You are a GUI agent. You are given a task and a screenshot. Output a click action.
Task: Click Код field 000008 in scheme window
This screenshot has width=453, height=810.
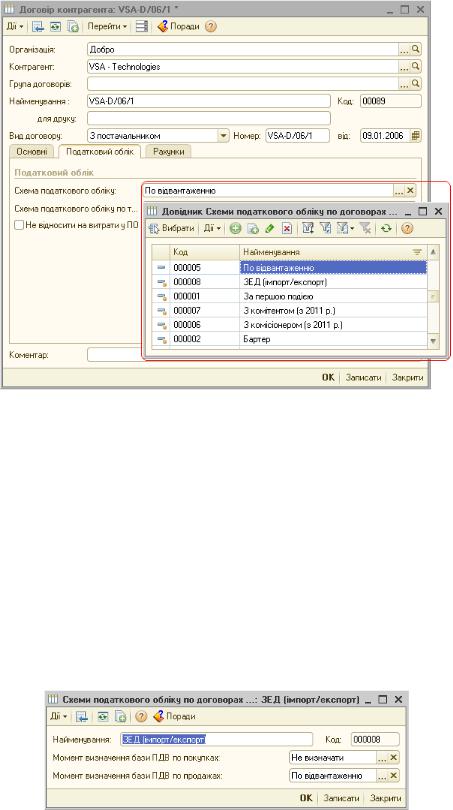click(x=375, y=739)
